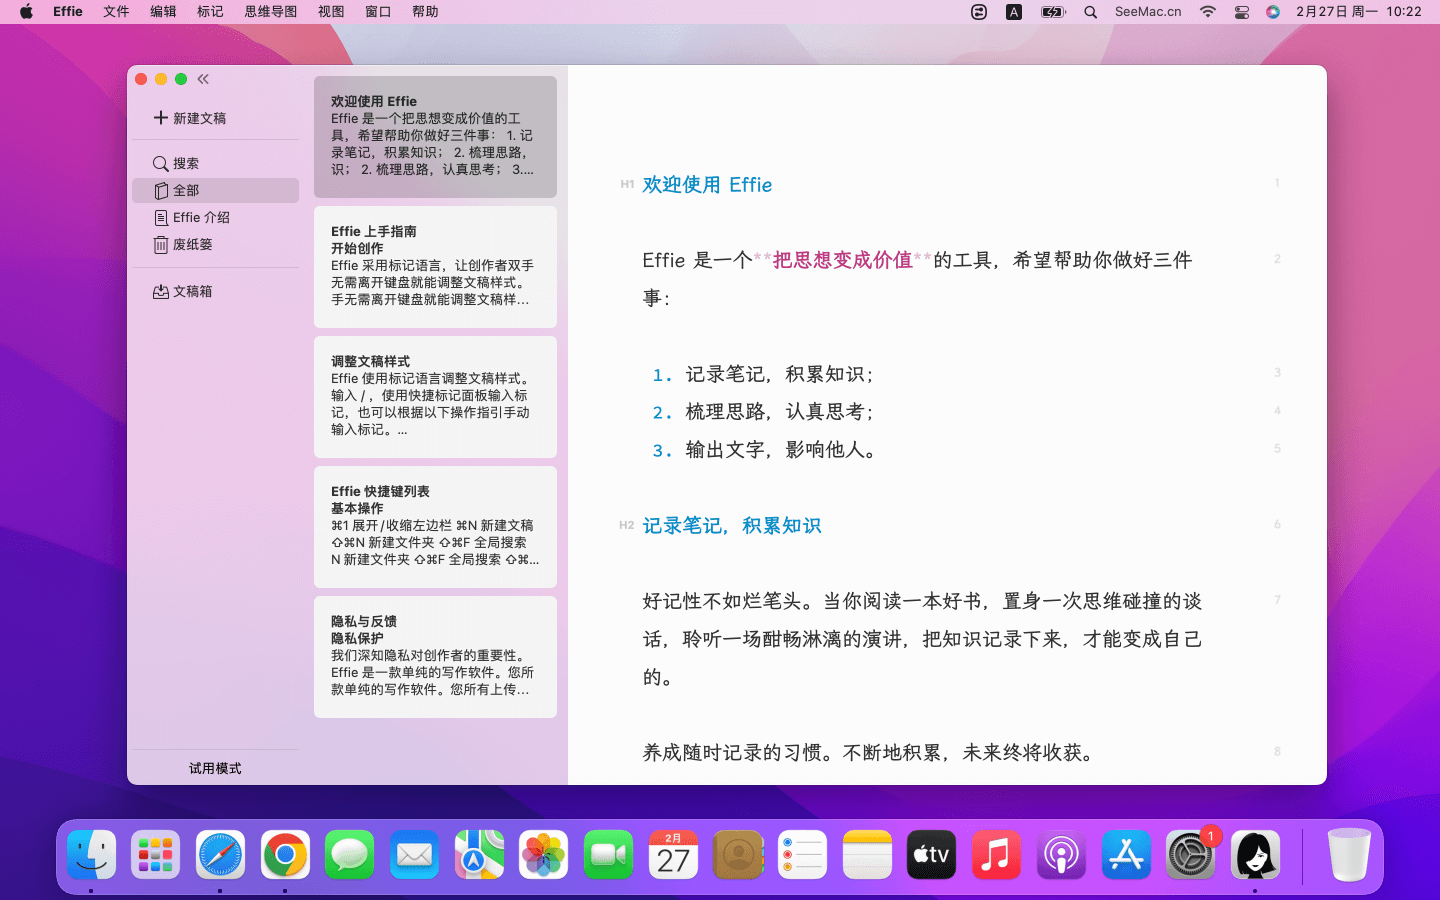Open System Preferences in the Dock
The height and width of the screenshot is (900, 1440).
pyautogui.click(x=1190, y=855)
